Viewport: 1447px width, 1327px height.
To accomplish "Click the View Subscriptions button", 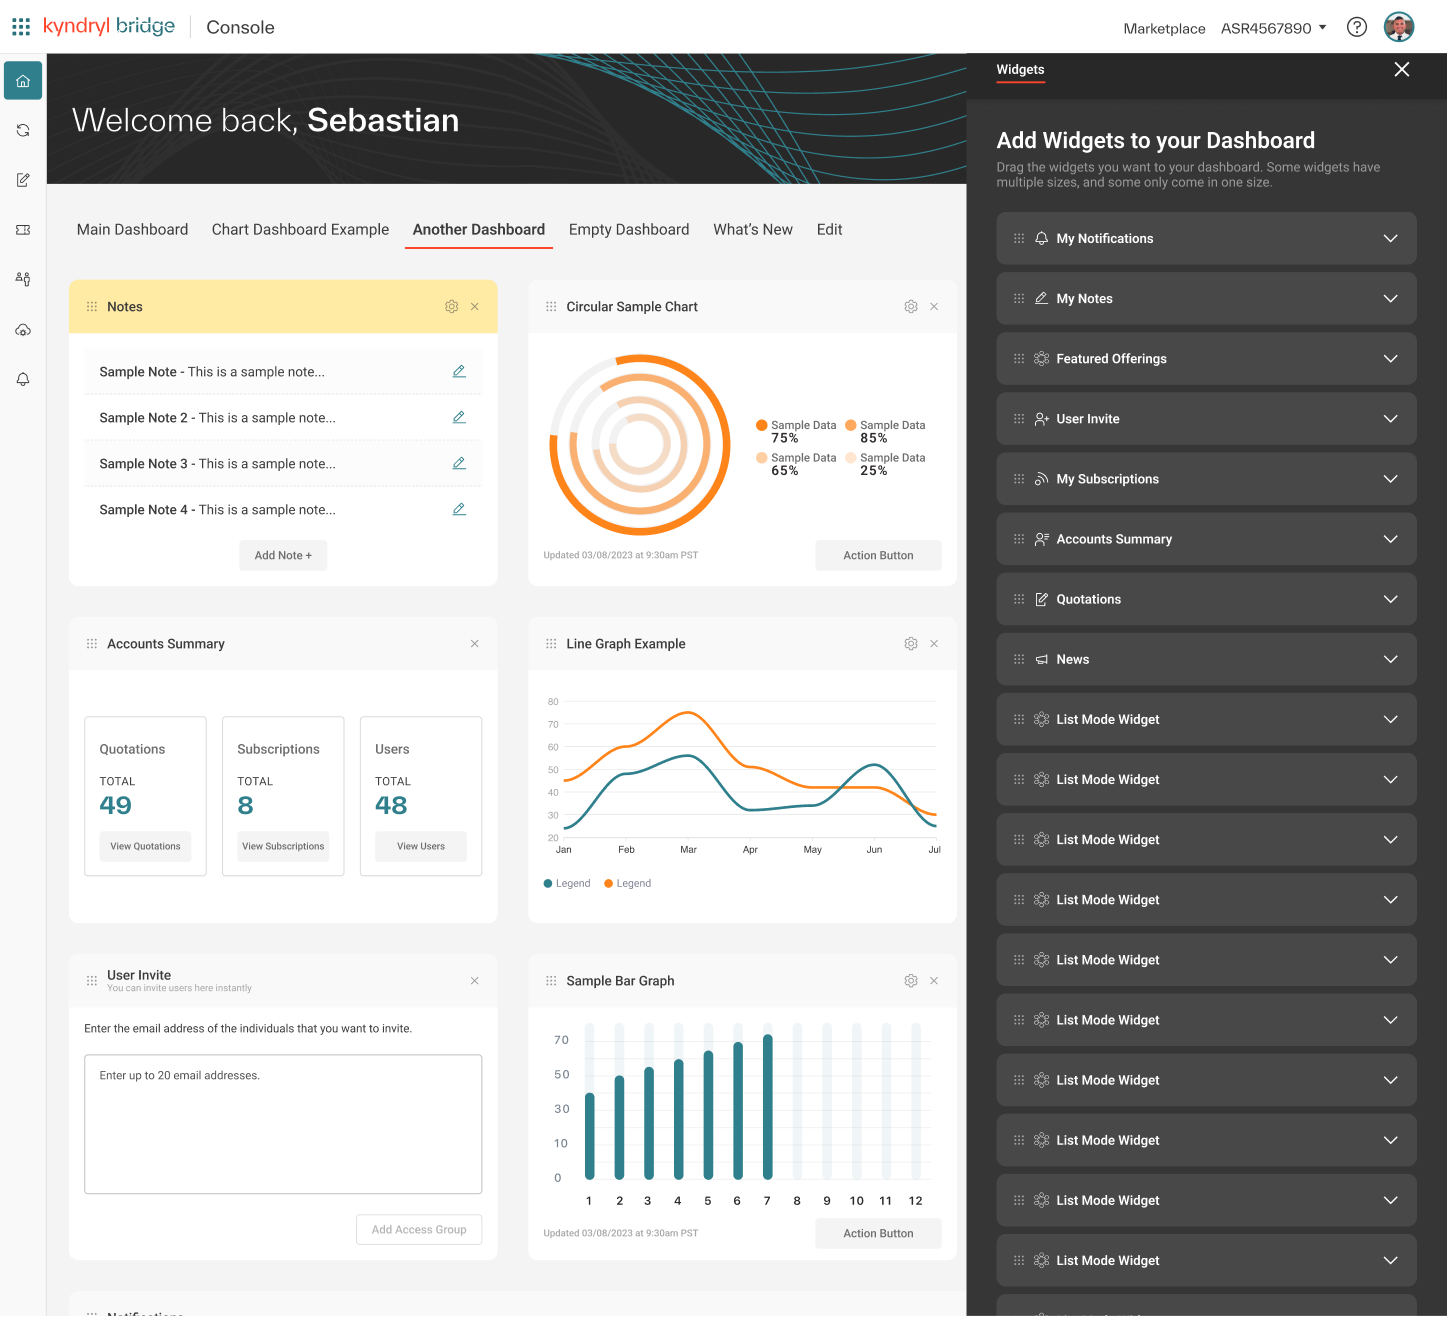I will click(283, 847).
